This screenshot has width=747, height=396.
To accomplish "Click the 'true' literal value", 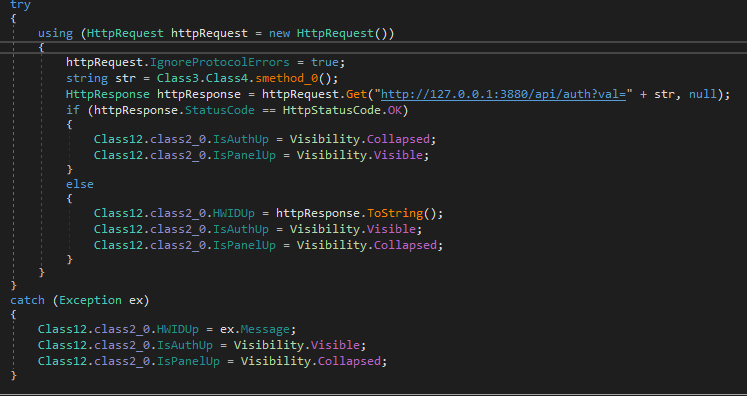I will click(x=324, y=62).
